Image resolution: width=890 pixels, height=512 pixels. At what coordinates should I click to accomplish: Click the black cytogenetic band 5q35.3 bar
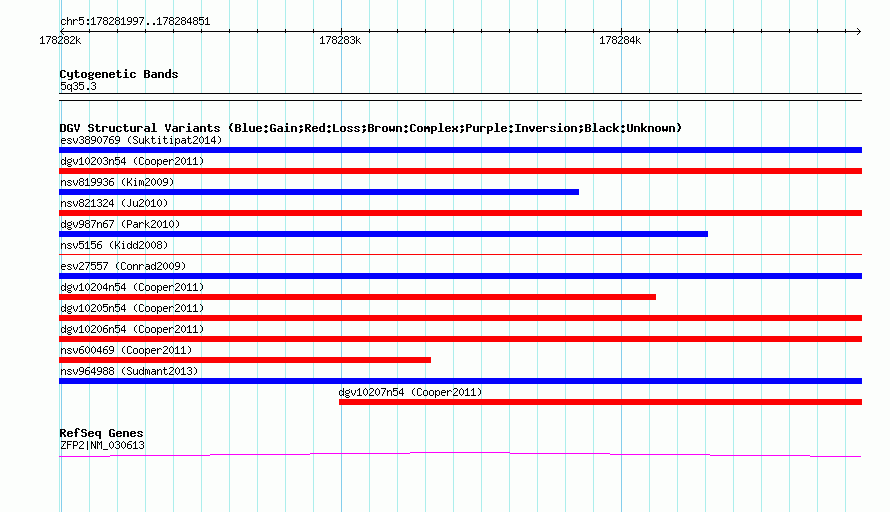tap(460, 97)
